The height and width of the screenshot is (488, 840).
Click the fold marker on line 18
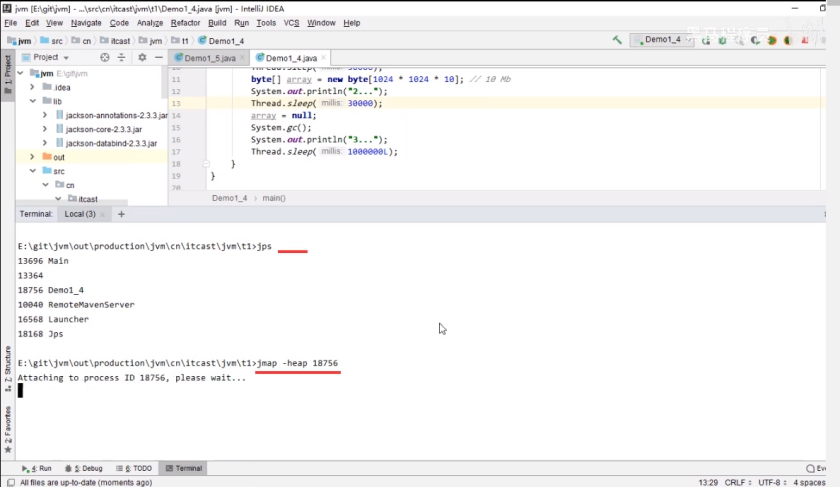click(x=206, y=164)
